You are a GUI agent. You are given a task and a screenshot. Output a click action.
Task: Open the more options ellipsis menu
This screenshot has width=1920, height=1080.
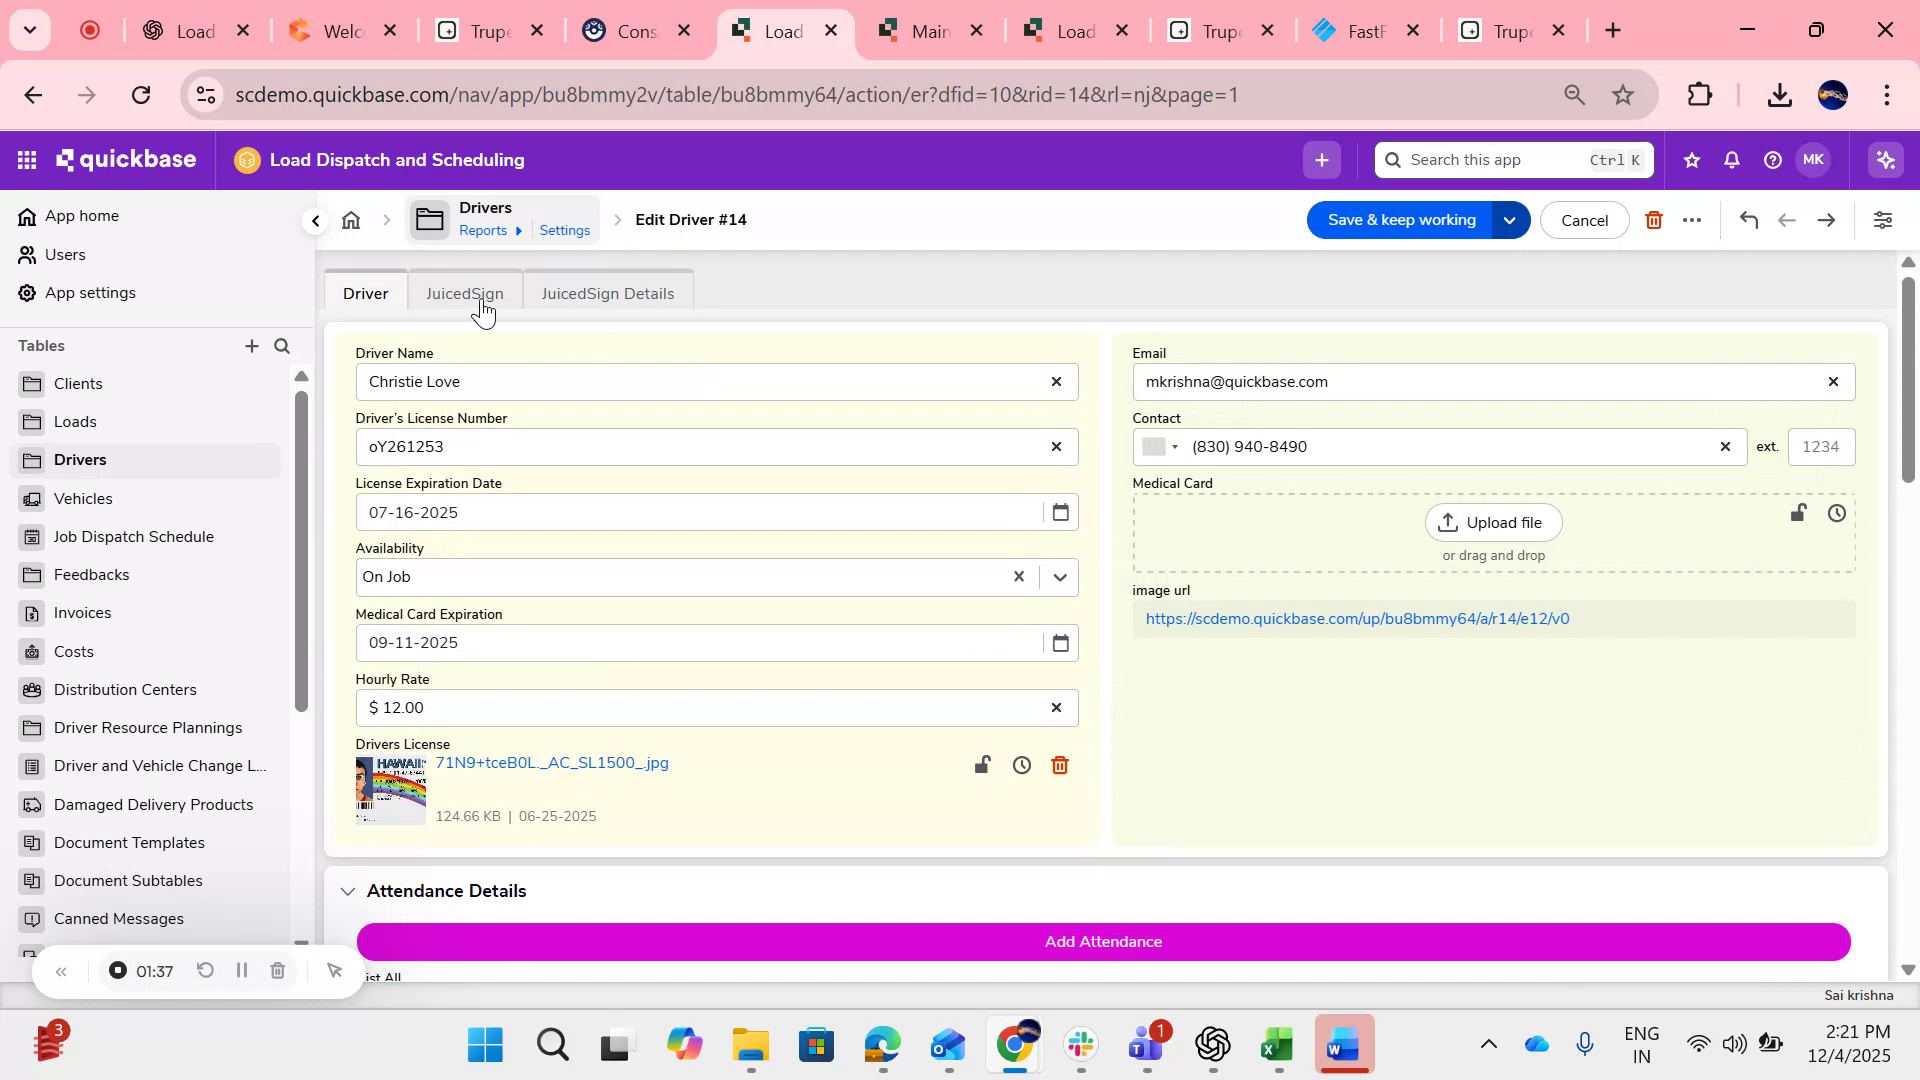point(1692,220)
